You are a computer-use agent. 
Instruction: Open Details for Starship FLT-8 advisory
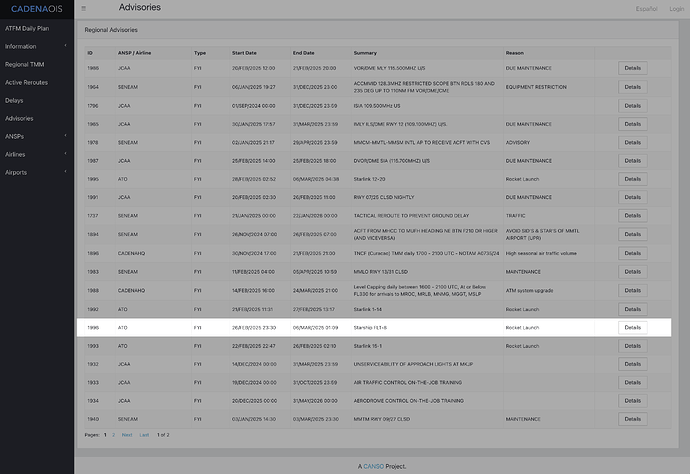coord(632,327)
